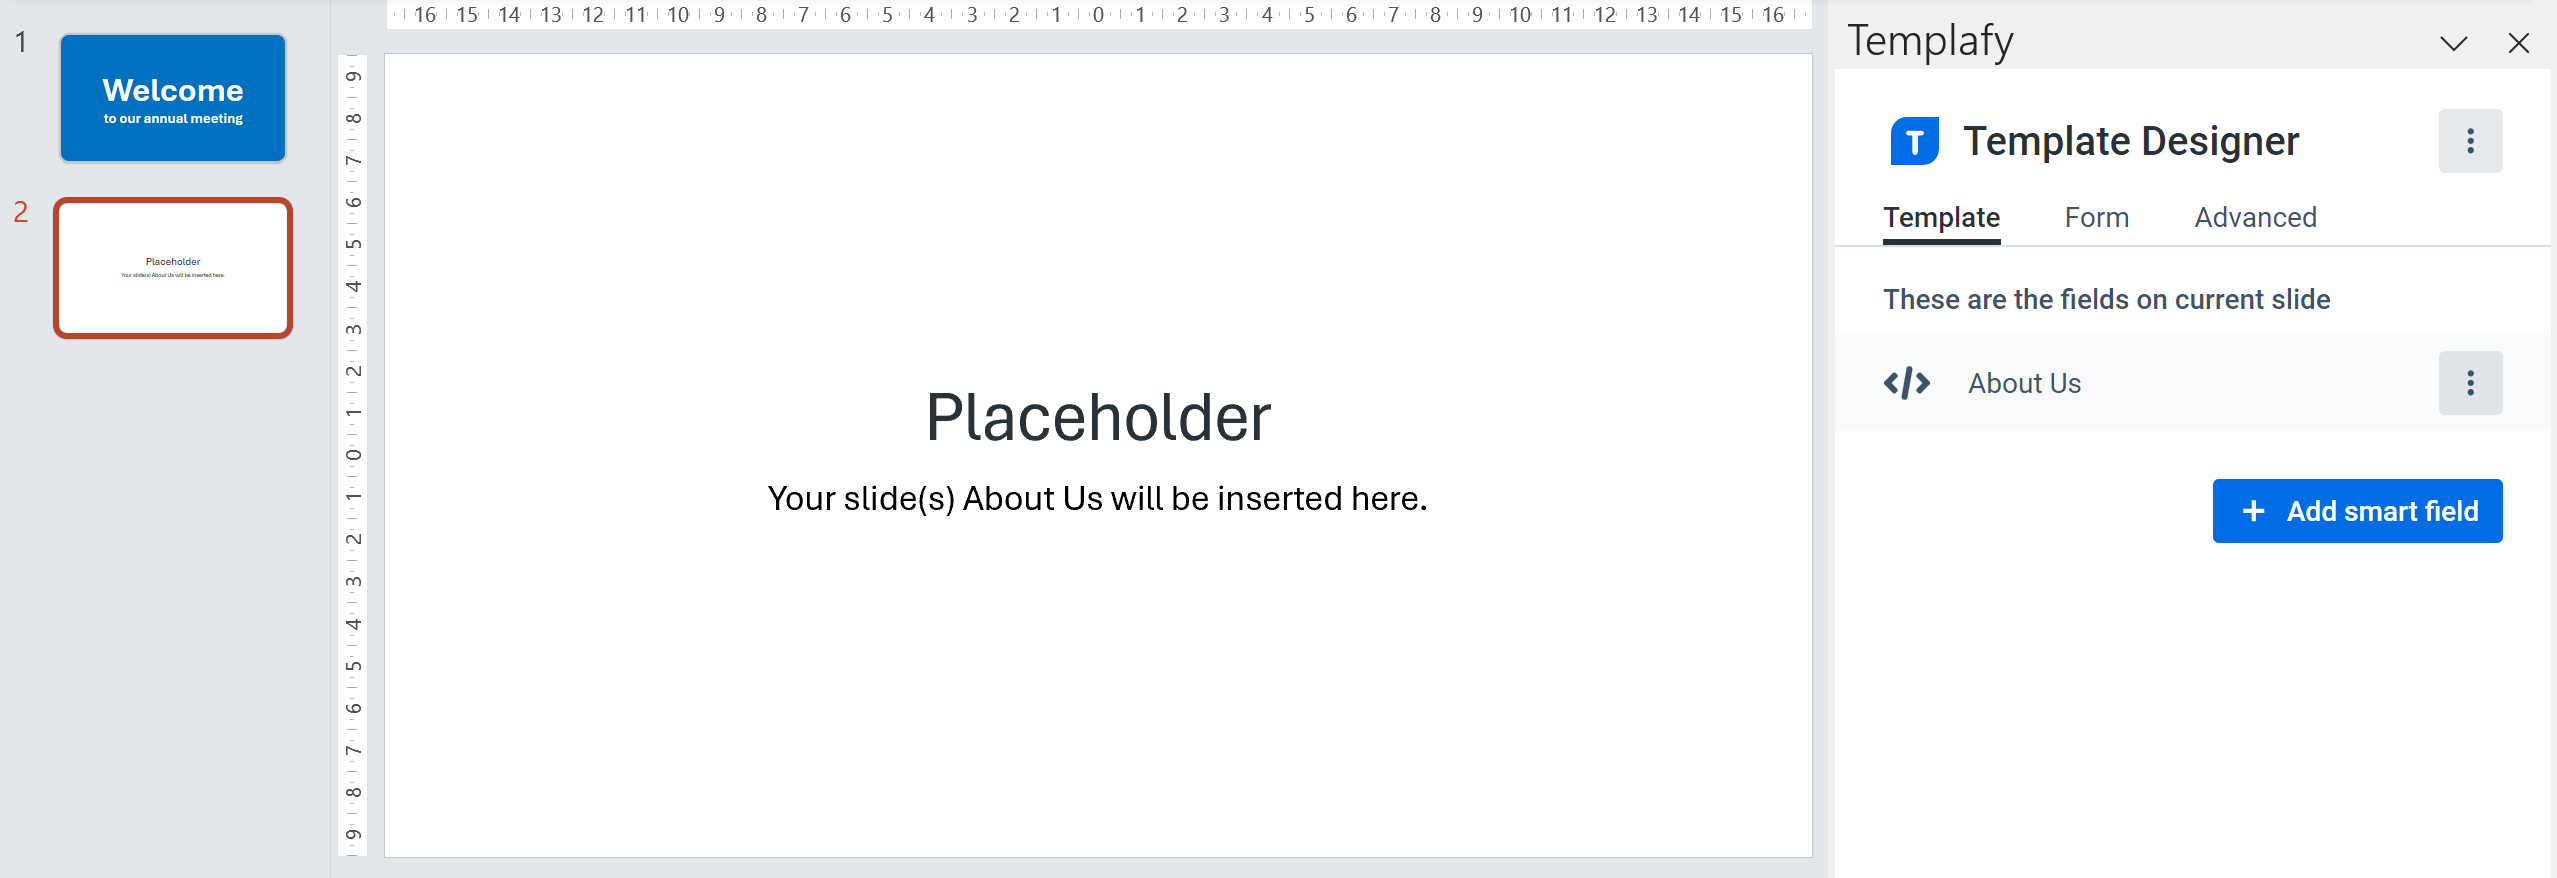Select the Placeholder slide thumbnail

pyautogui.click(x=173, y=268)
